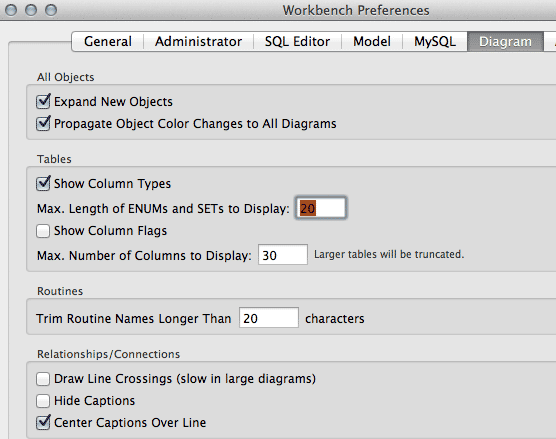This screenshot has width=556, height=439.
Task: Focus the Max Number of Columns field
Action: pyautogui.click(x=283, y=255)
